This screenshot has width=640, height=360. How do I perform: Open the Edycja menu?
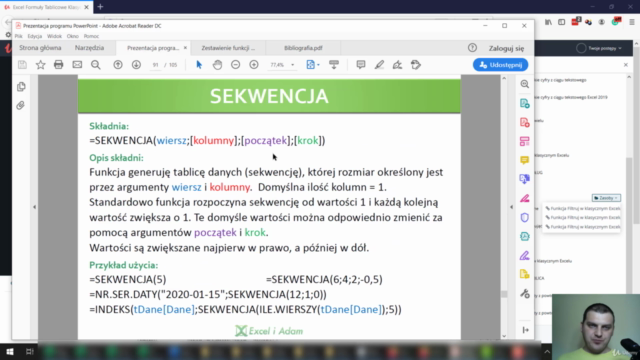pos(35,36)
